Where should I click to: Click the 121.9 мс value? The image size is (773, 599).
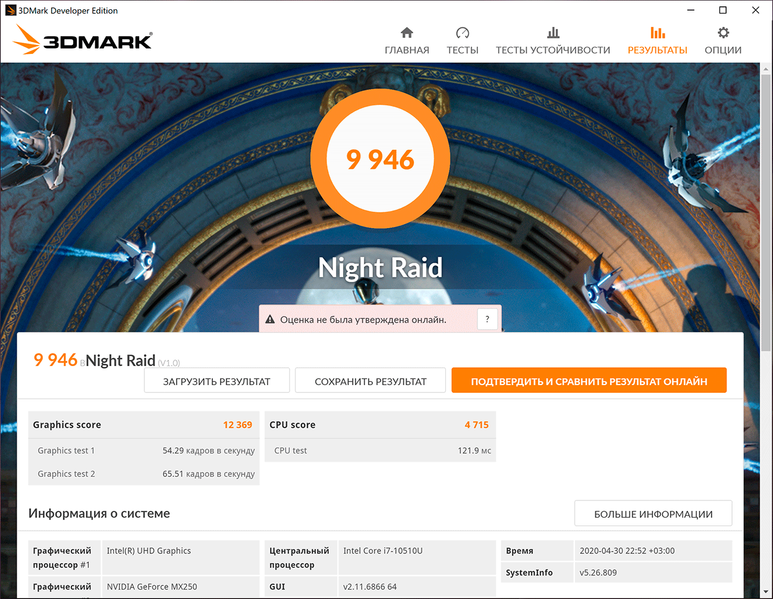474,450
